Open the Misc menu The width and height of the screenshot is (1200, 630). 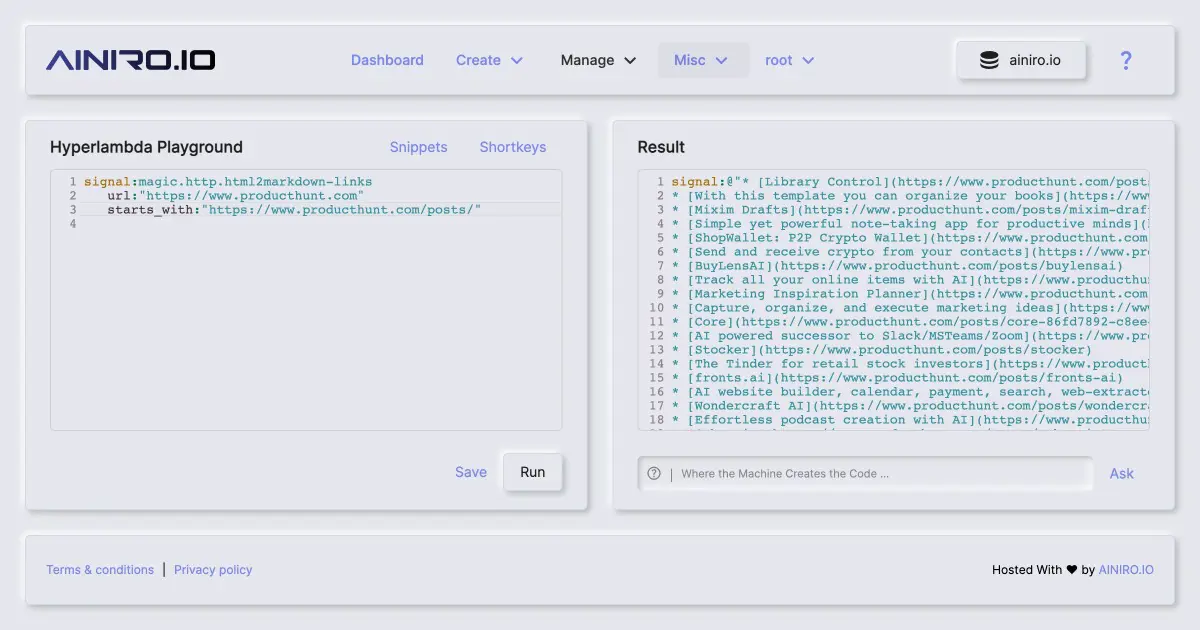click(703, 60)
